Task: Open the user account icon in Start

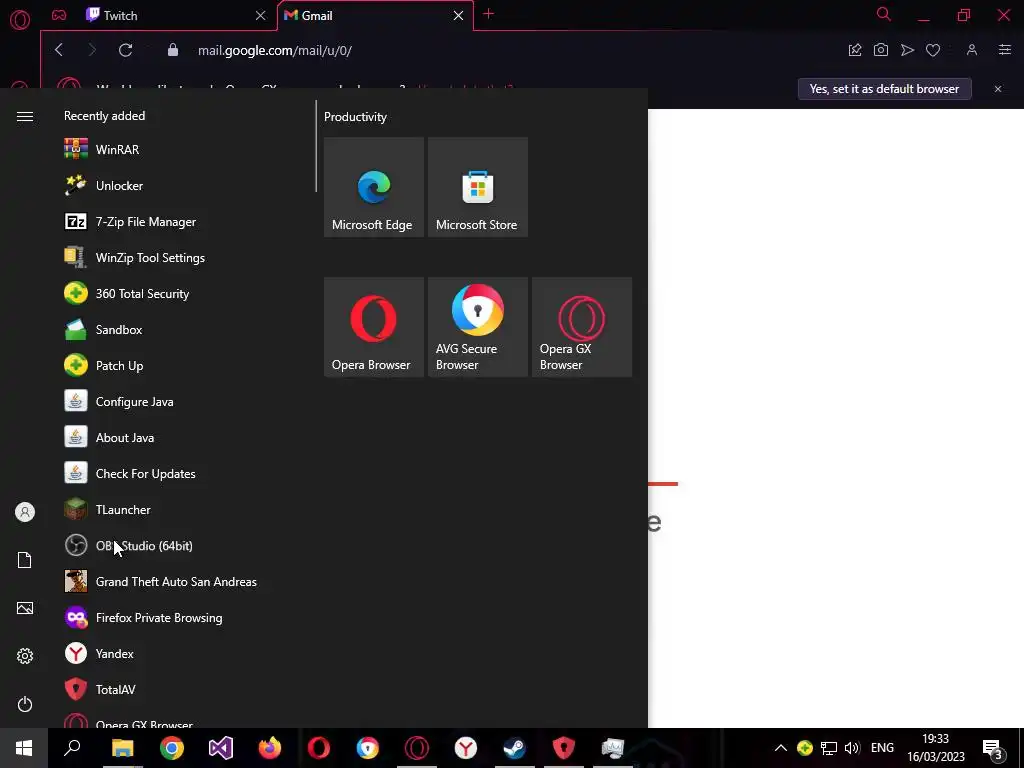Action: pyautogui.click(x=25, y=512)
